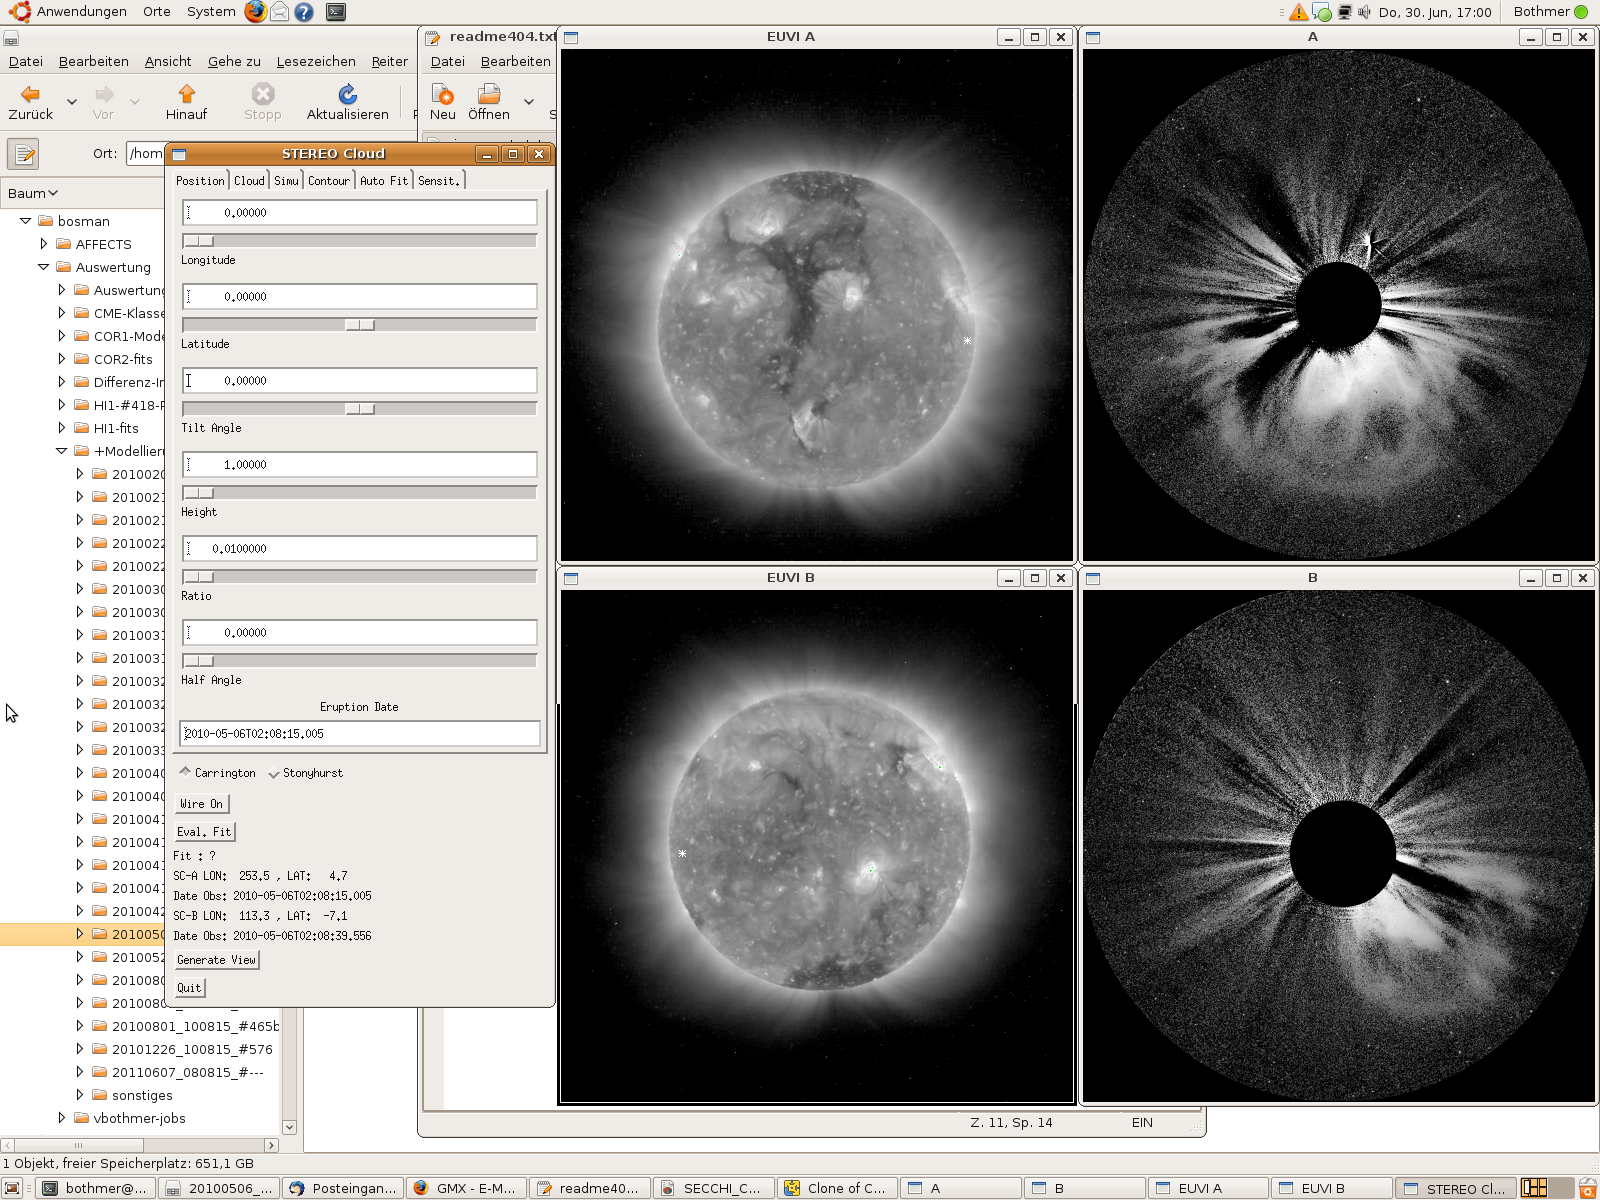Click the display monitor tray icon
The image size is (1600, 1200).
coord(1344,12)
